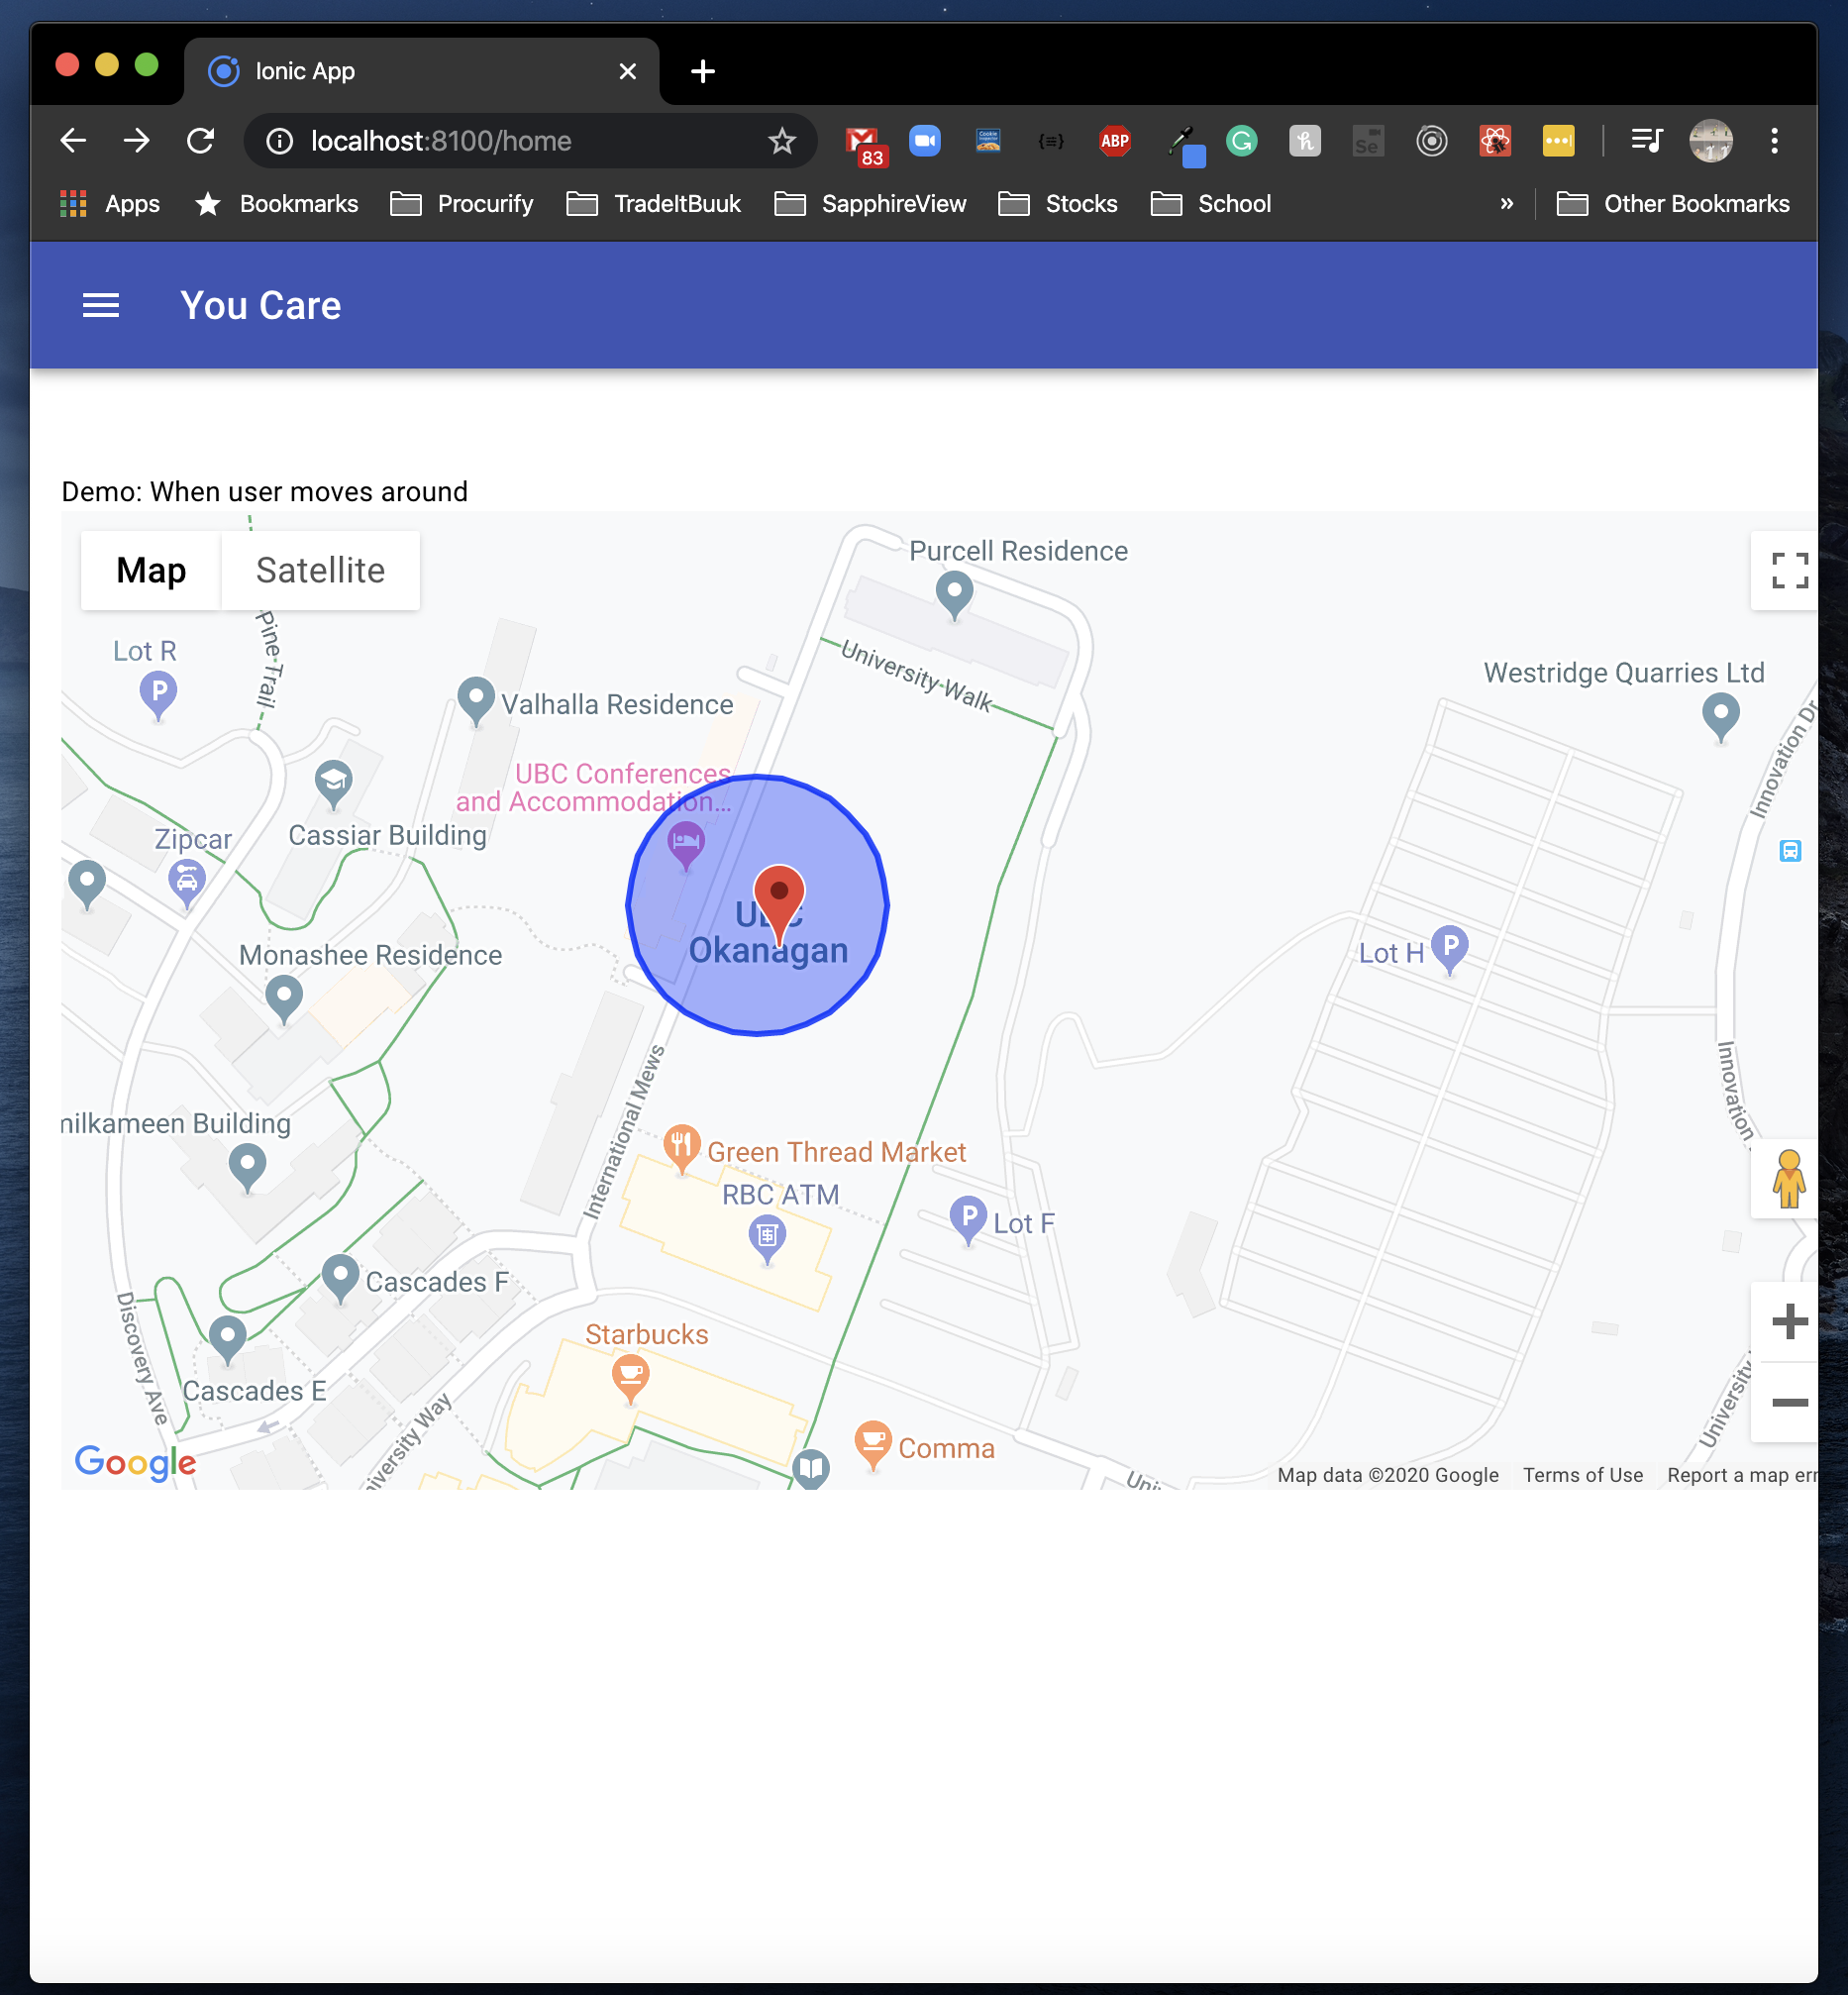Open the Apps shortcut in bookmarks bar
This screenshot has width=1848, height=1995.
click(110, 204)
